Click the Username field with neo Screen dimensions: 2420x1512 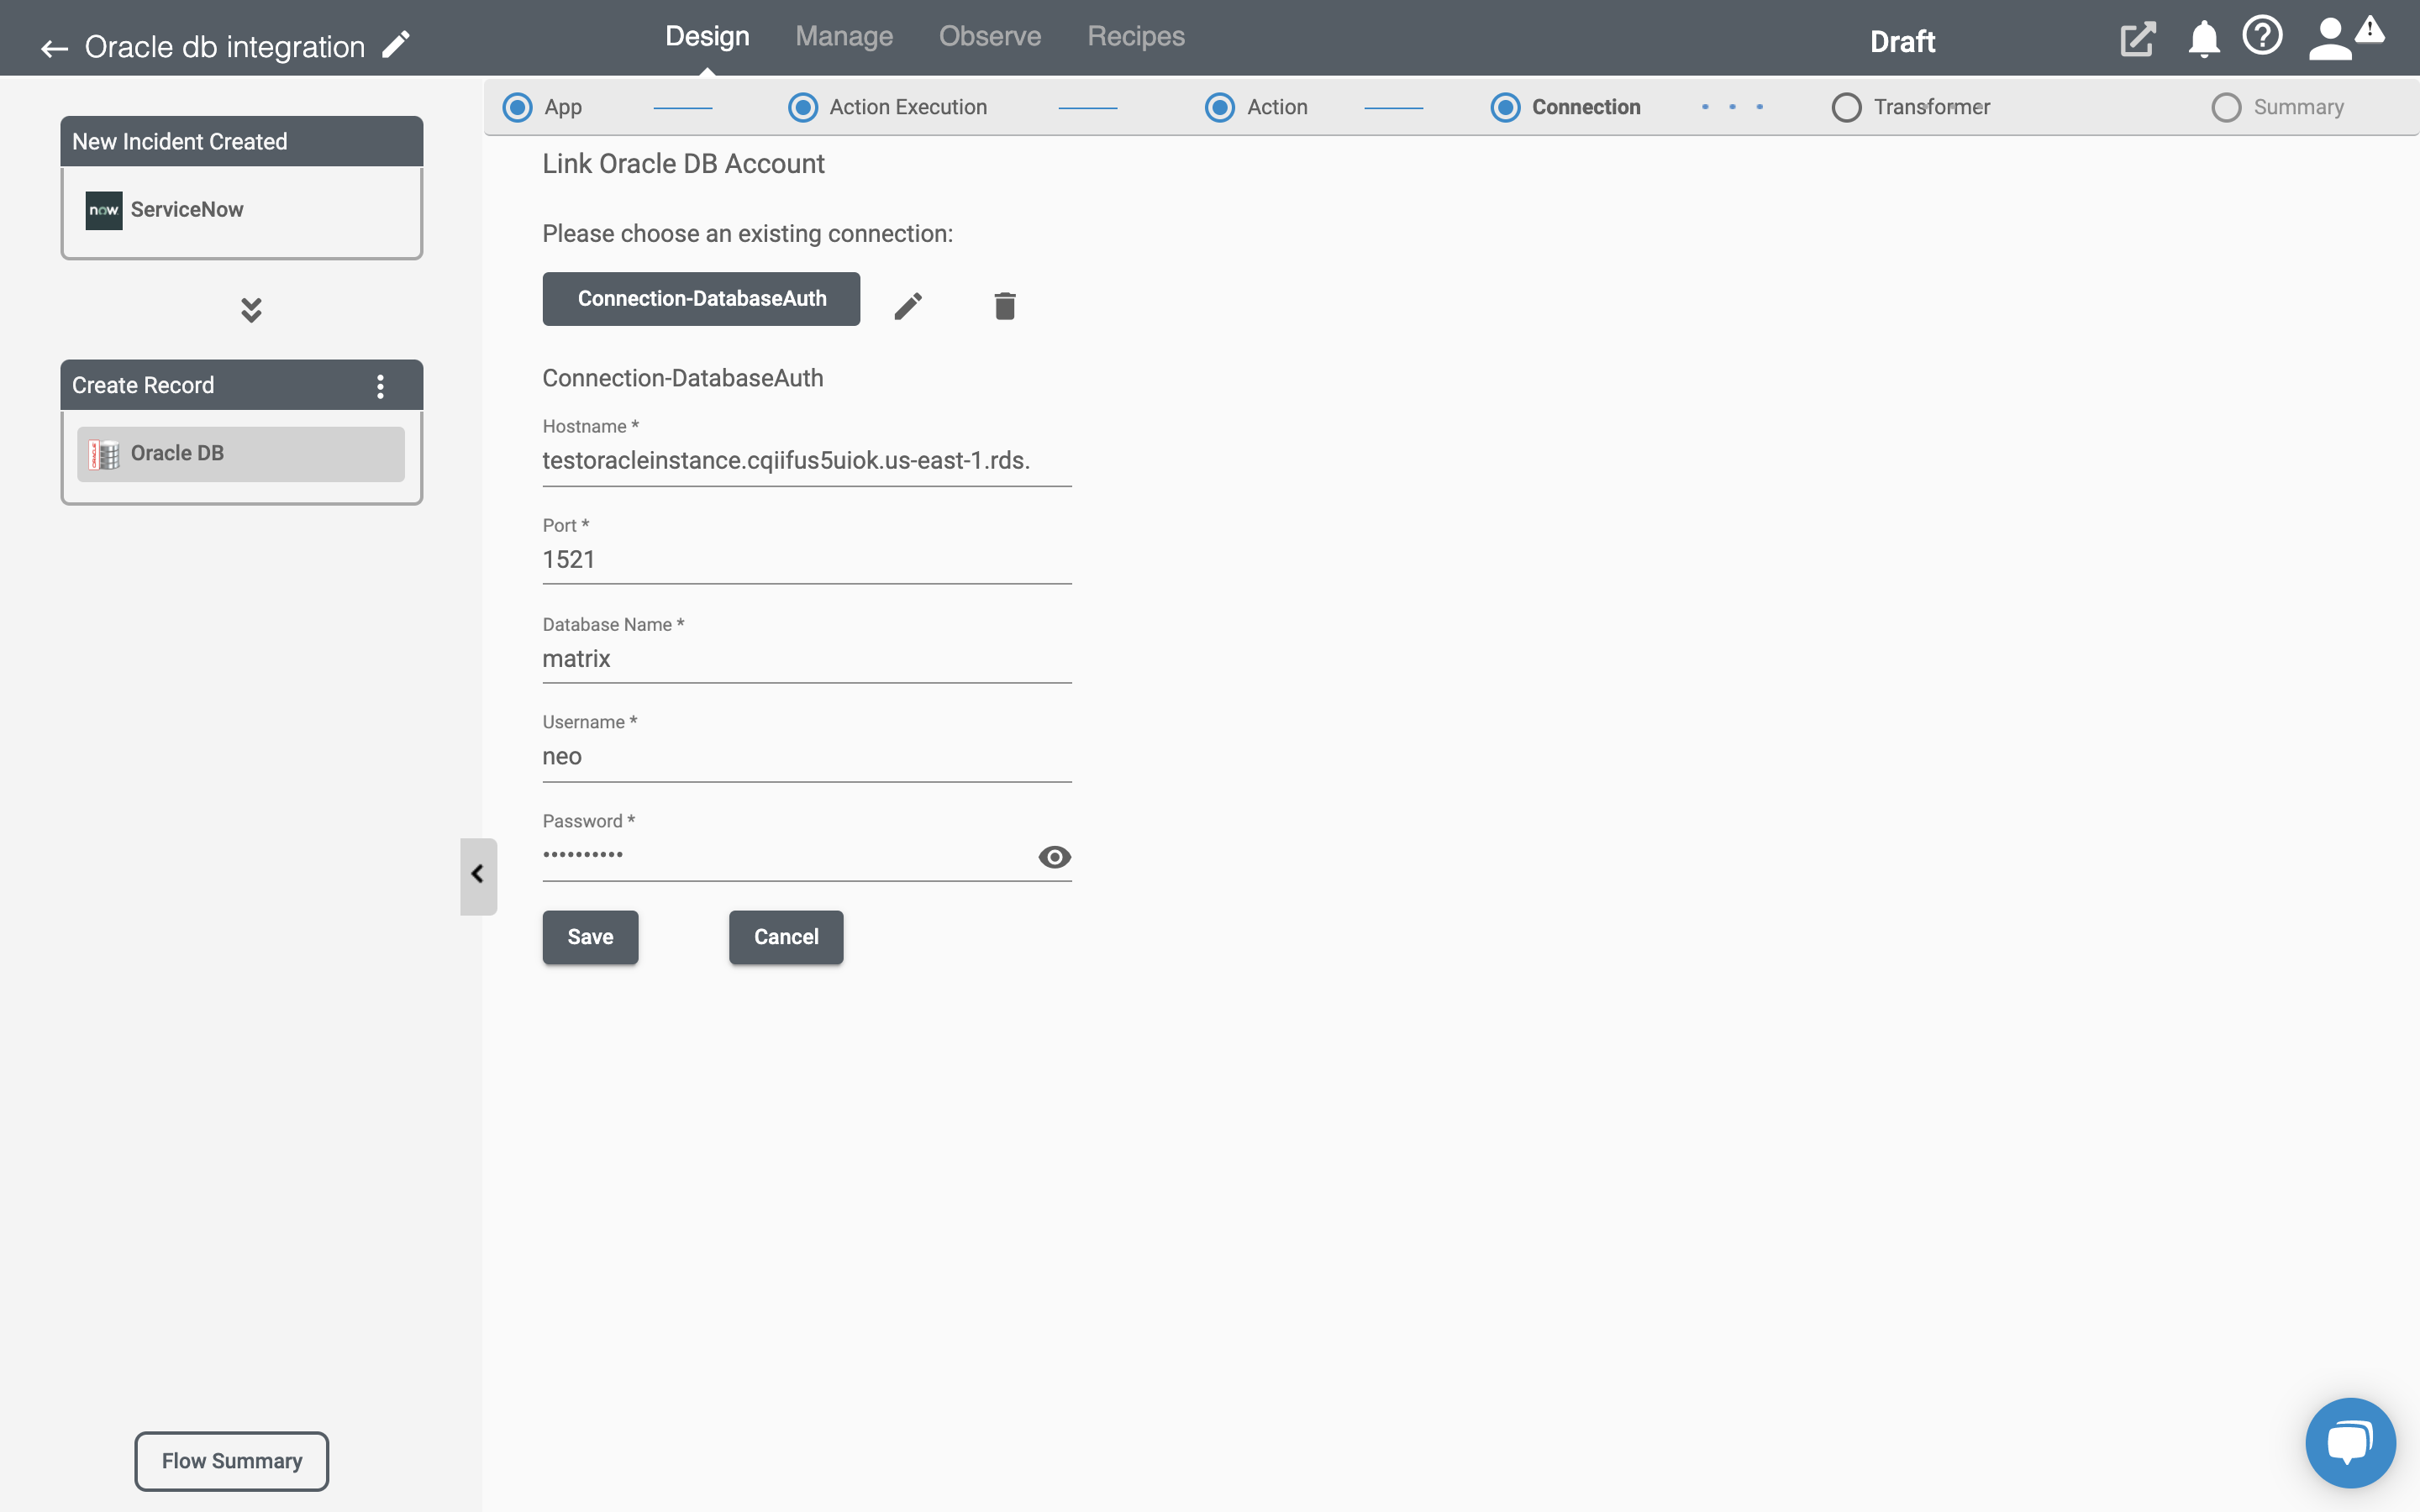807,757
